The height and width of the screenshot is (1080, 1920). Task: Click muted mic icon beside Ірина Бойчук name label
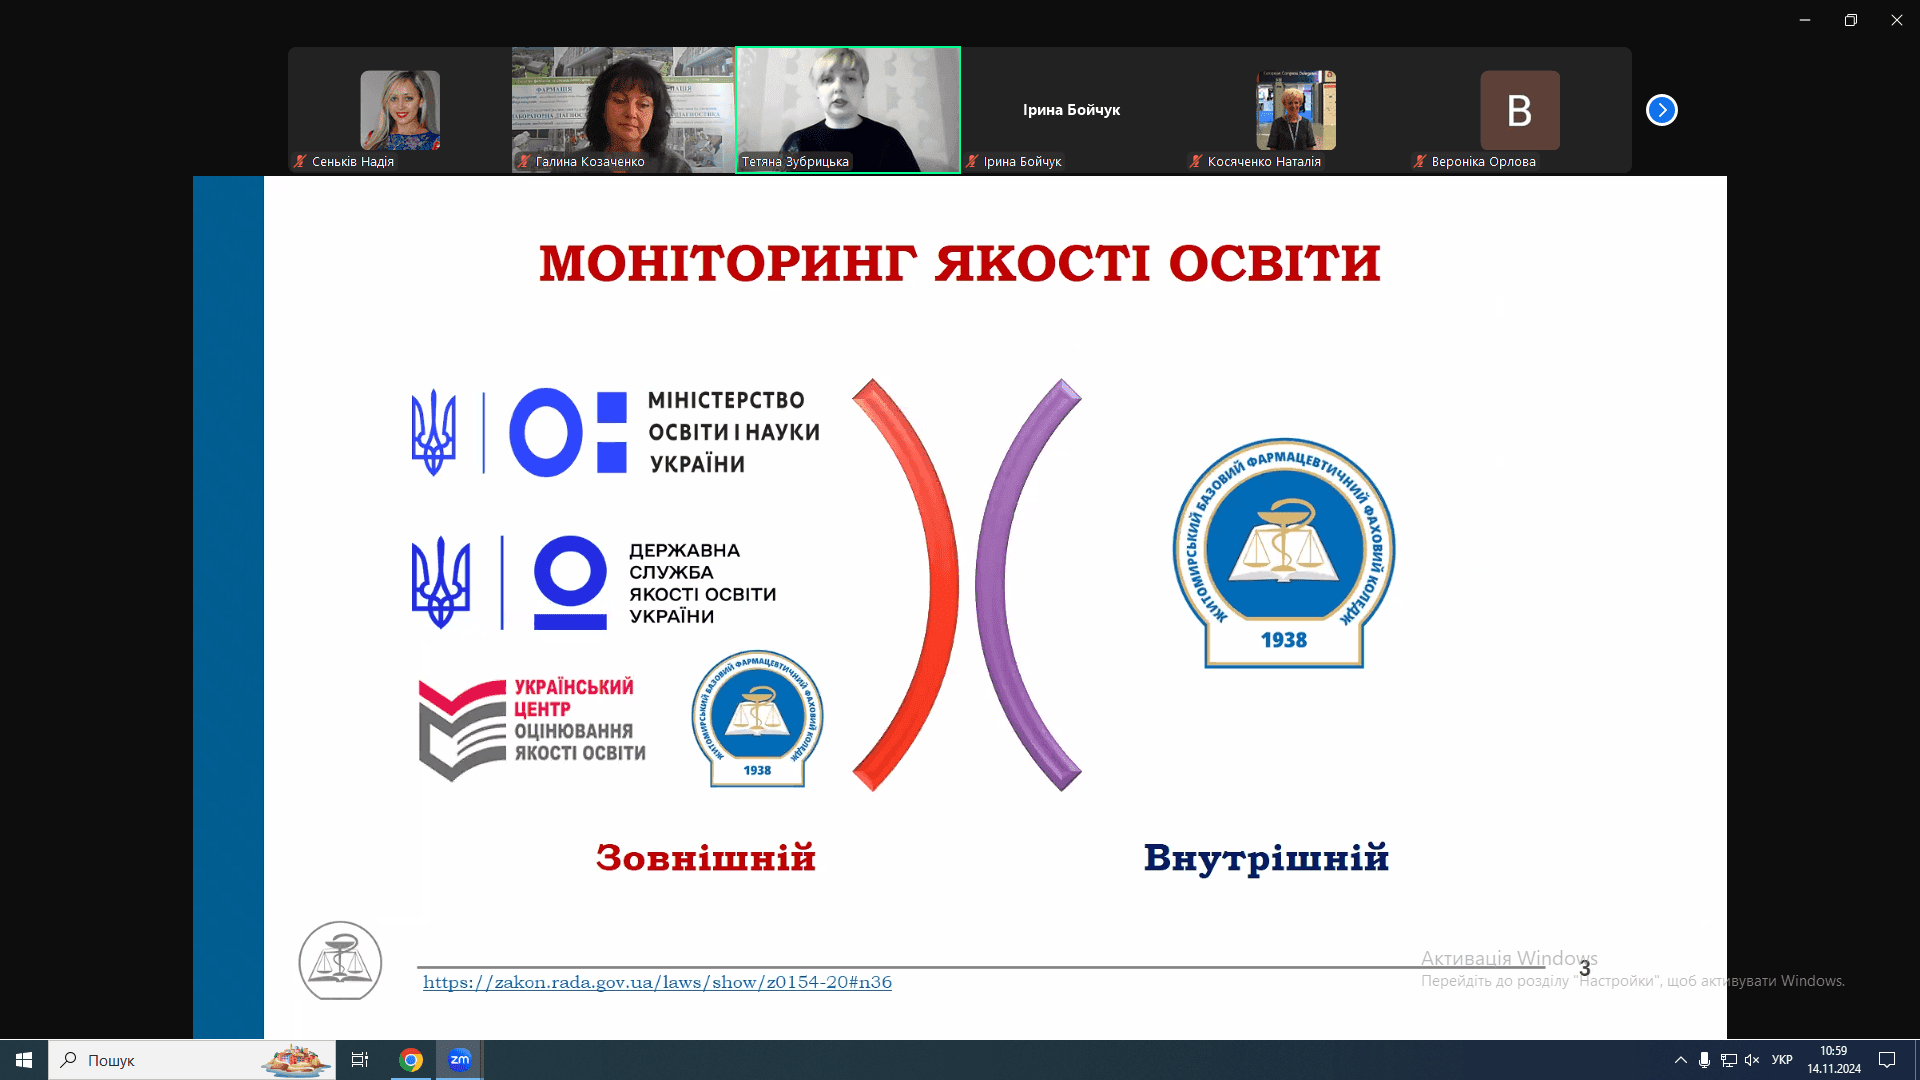[x=972, y=161]
